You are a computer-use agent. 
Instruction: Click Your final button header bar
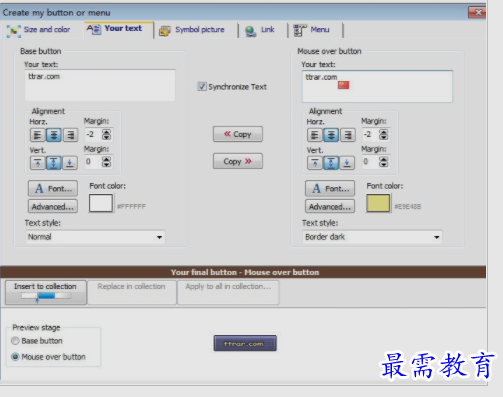tap(243, 272)
